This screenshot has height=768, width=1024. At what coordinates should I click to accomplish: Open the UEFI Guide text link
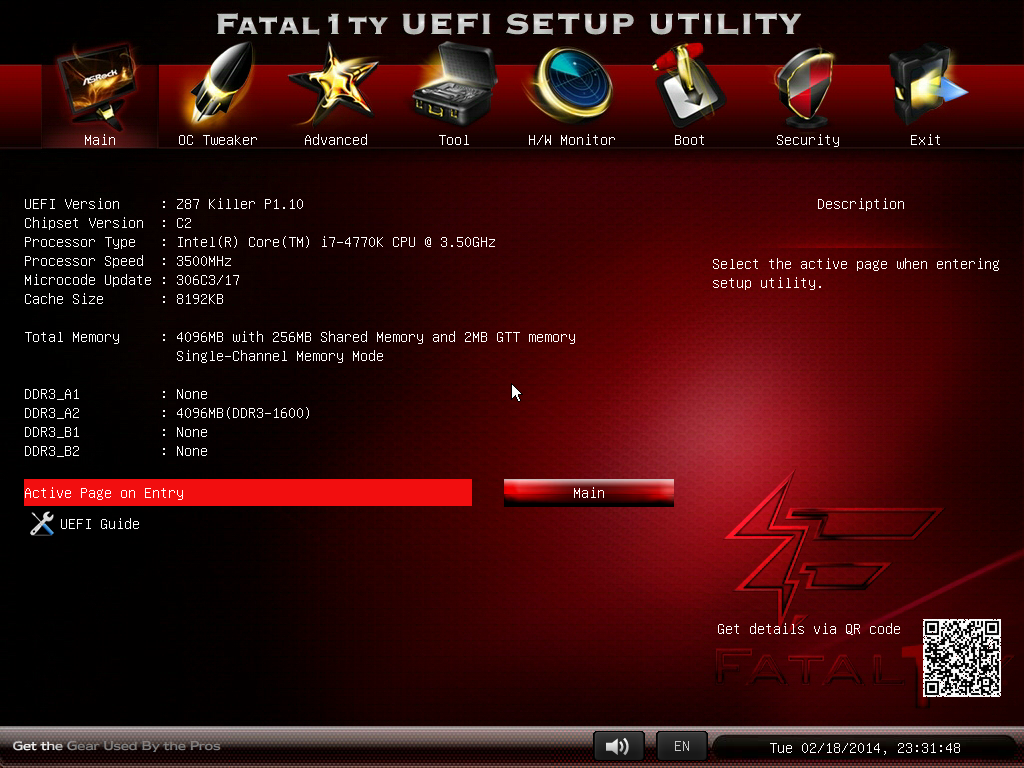pos(100,524)
